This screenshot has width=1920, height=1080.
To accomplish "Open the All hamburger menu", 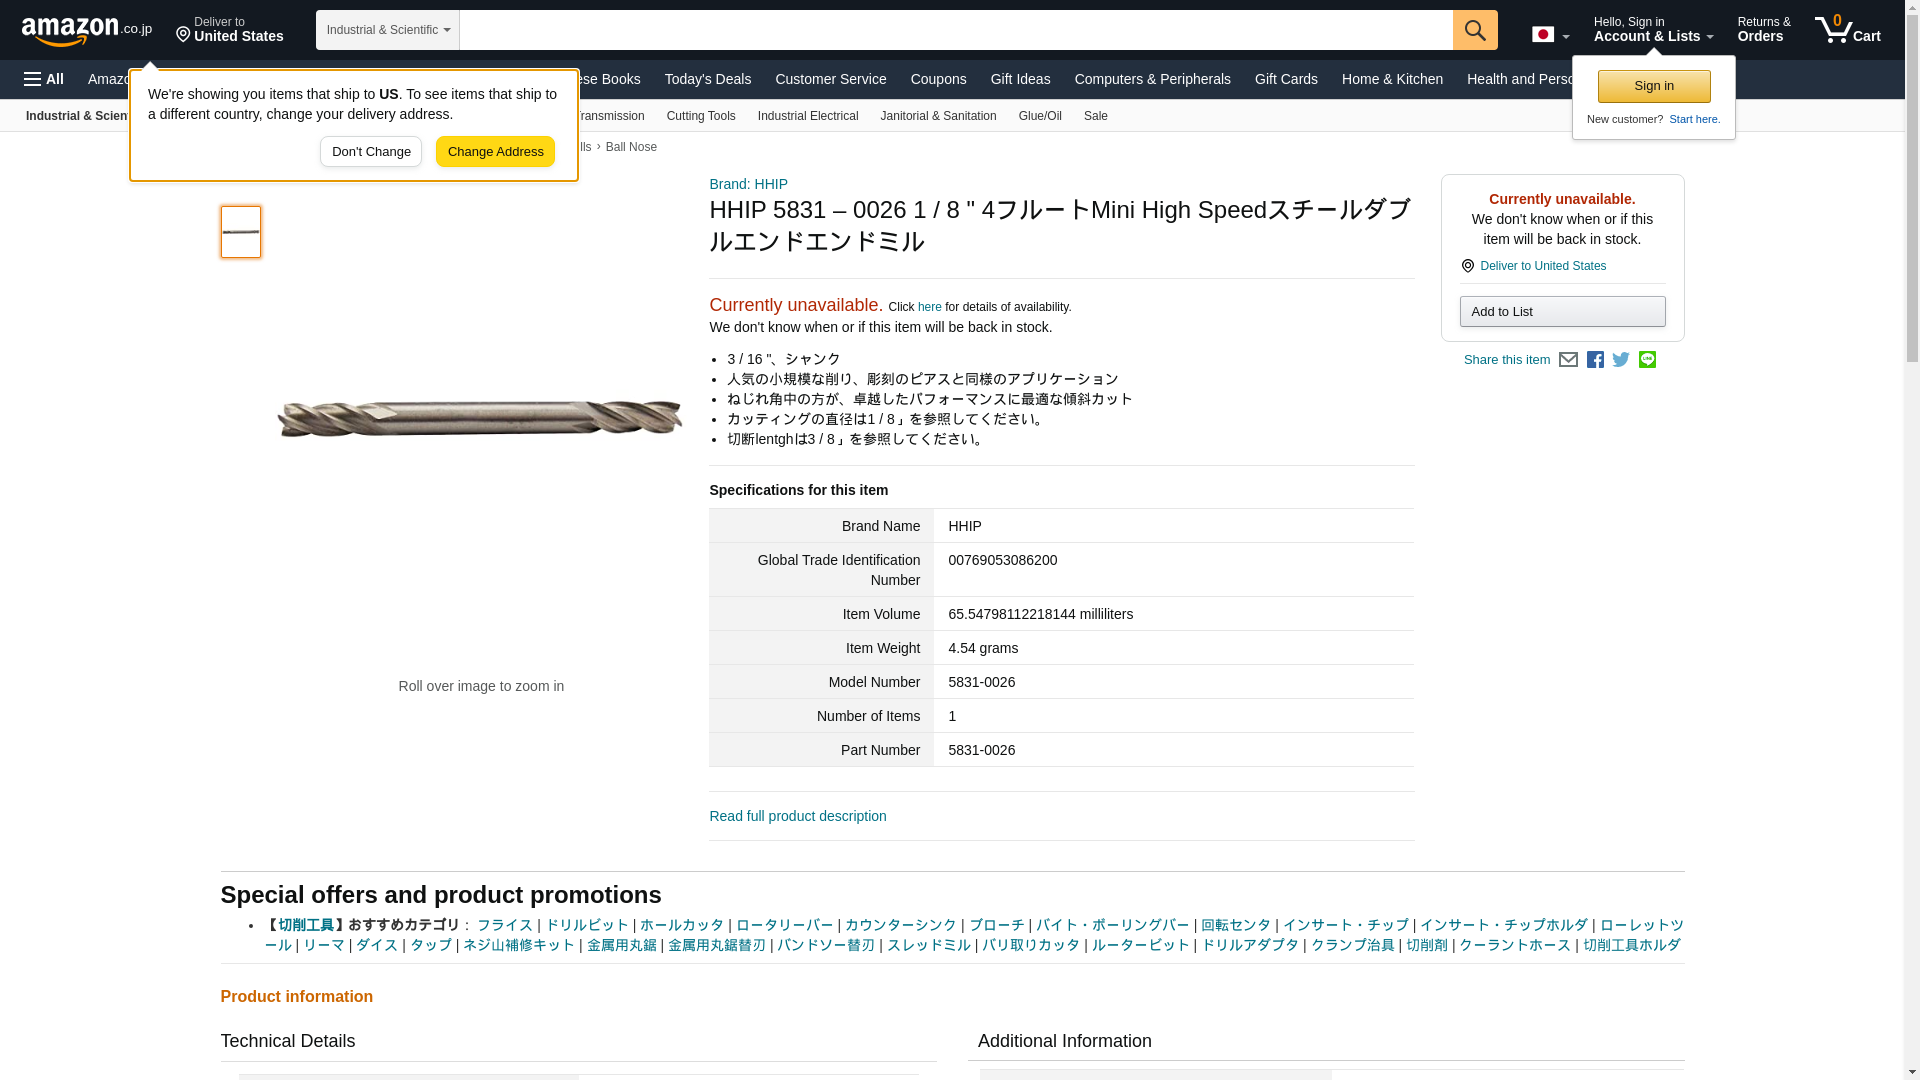I will click(44, 79).
